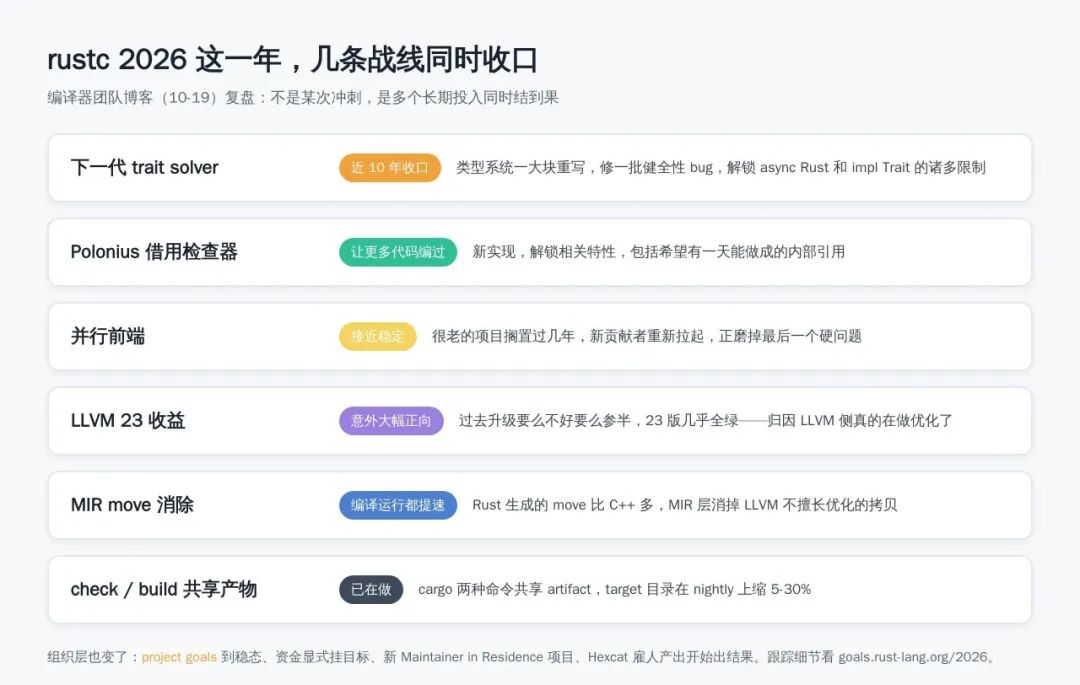Select the "Polonius 借用检查器" card title
The width and height of the screenshot is (1080, 685).
[x=154, y=252]
